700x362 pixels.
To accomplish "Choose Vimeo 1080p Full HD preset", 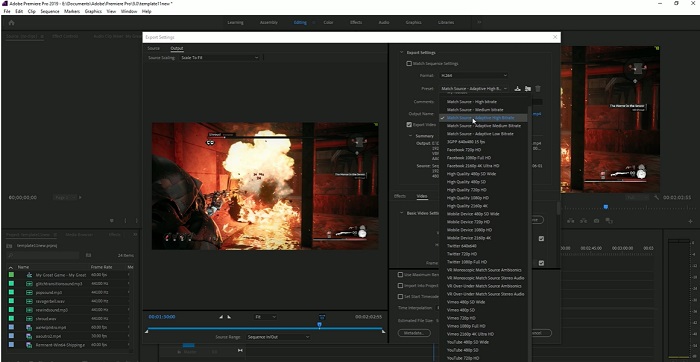I will (466, 326).
